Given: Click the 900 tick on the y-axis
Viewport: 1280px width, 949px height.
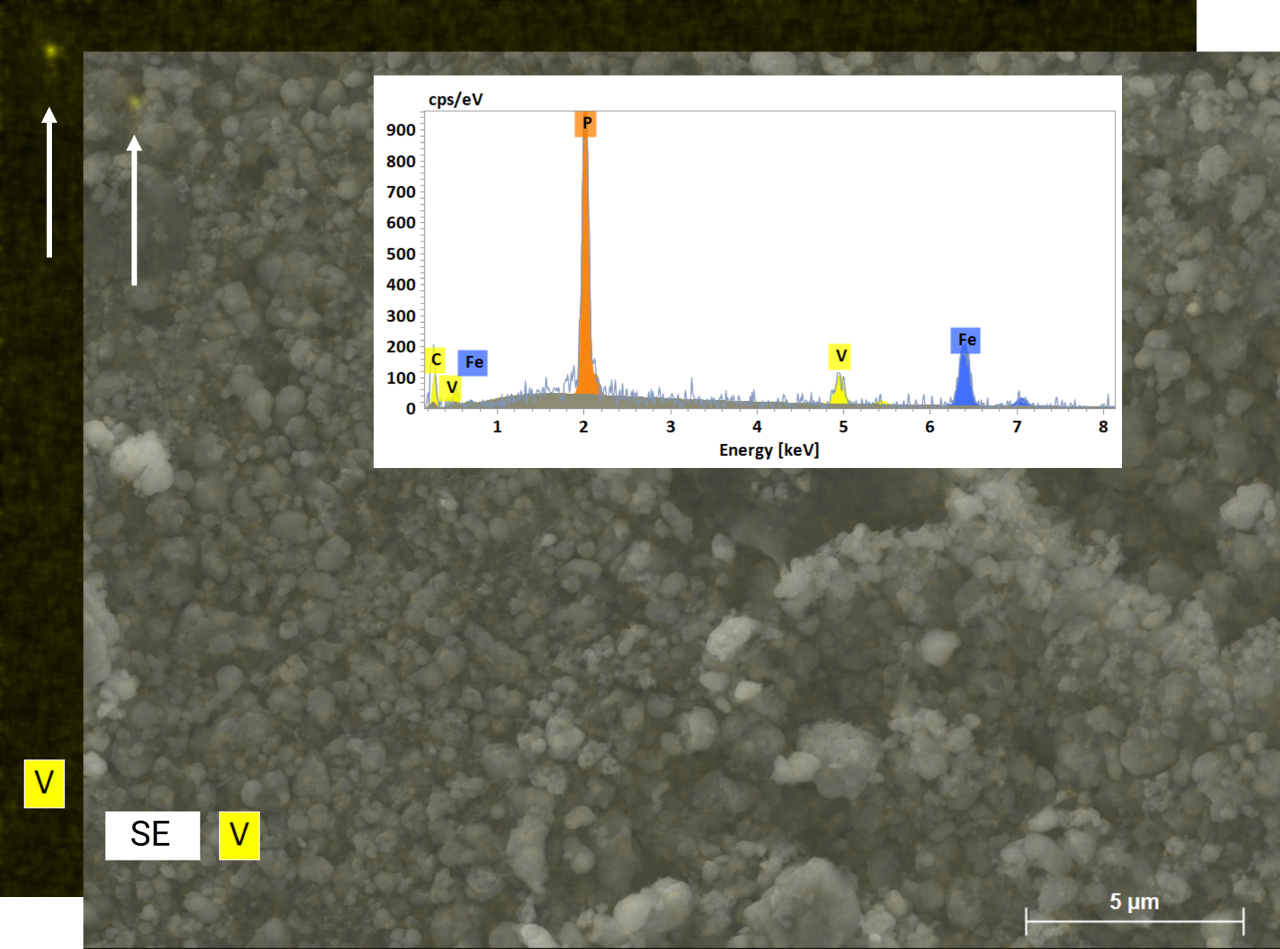Looking at the screenshot, I should [x=401, y=129].
